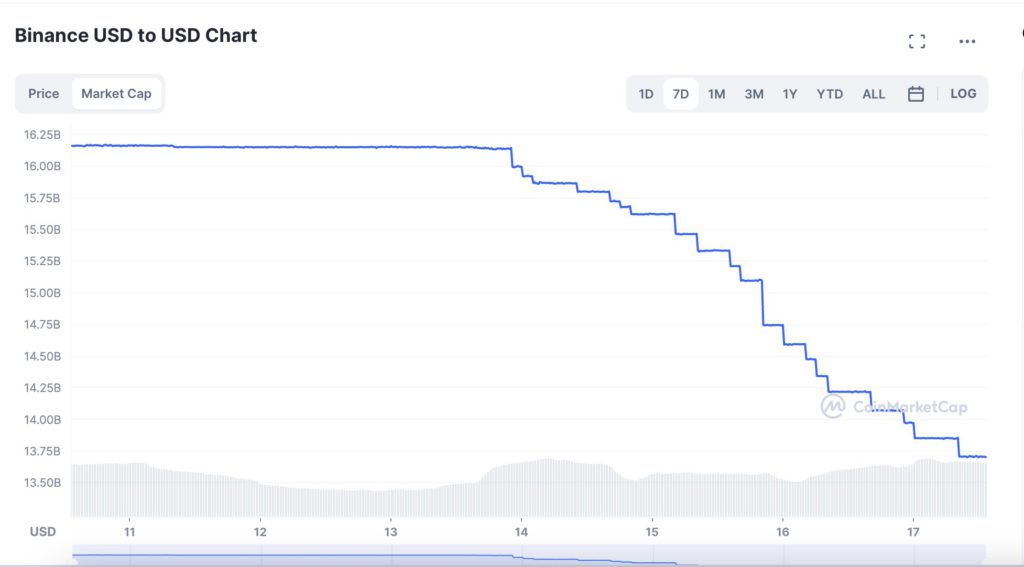Select the Market Cap tab
1024x567 pixels.
[x=116, y=93]
